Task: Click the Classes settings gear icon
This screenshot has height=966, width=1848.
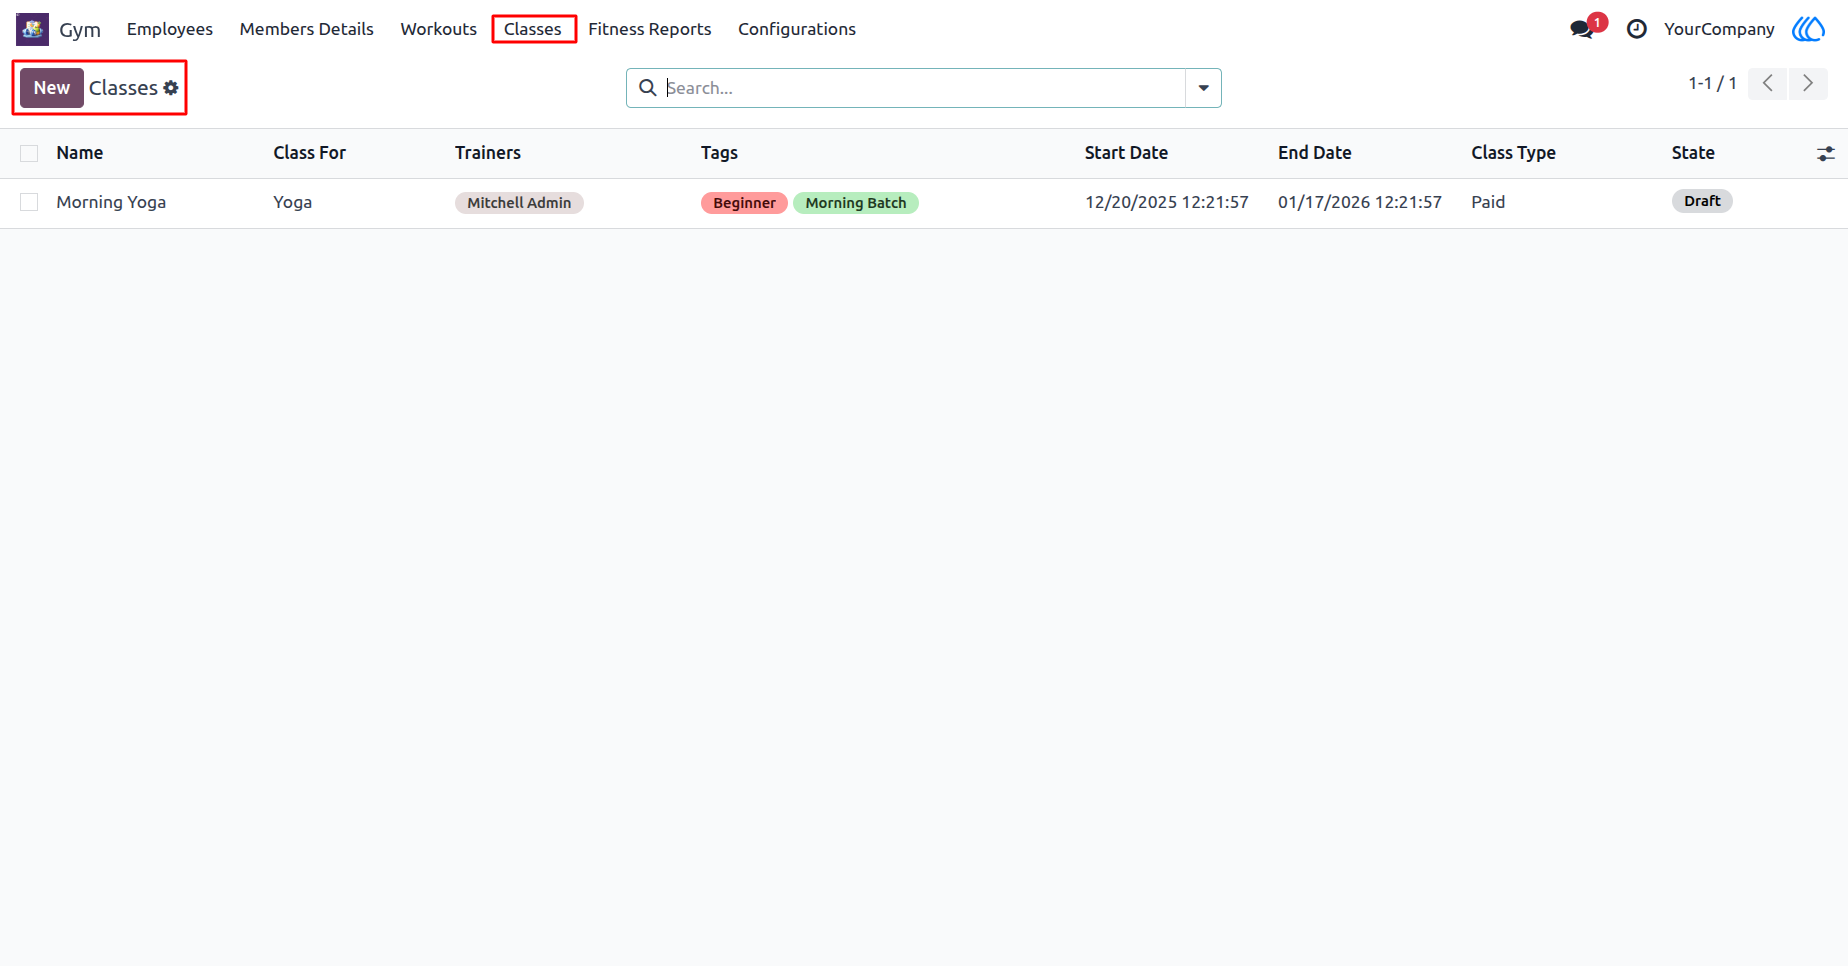Action: [x=171, y=88]
